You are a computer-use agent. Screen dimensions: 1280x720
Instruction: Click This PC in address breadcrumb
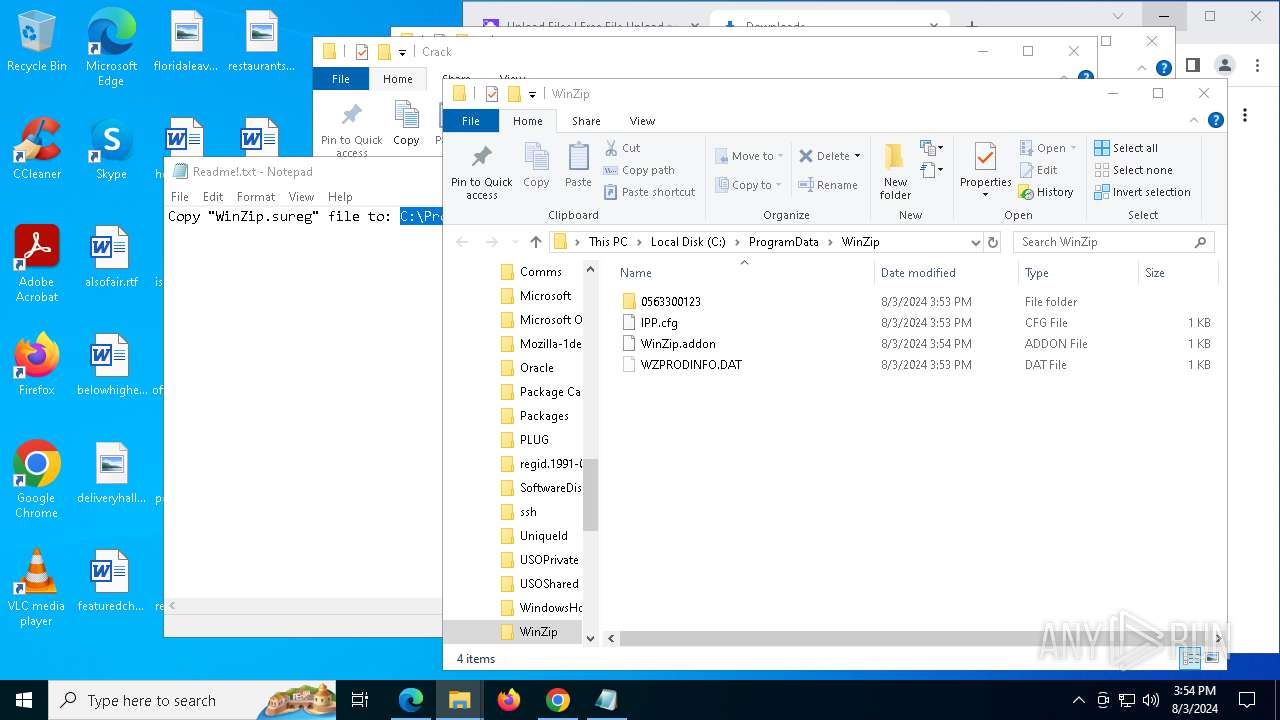608,242
